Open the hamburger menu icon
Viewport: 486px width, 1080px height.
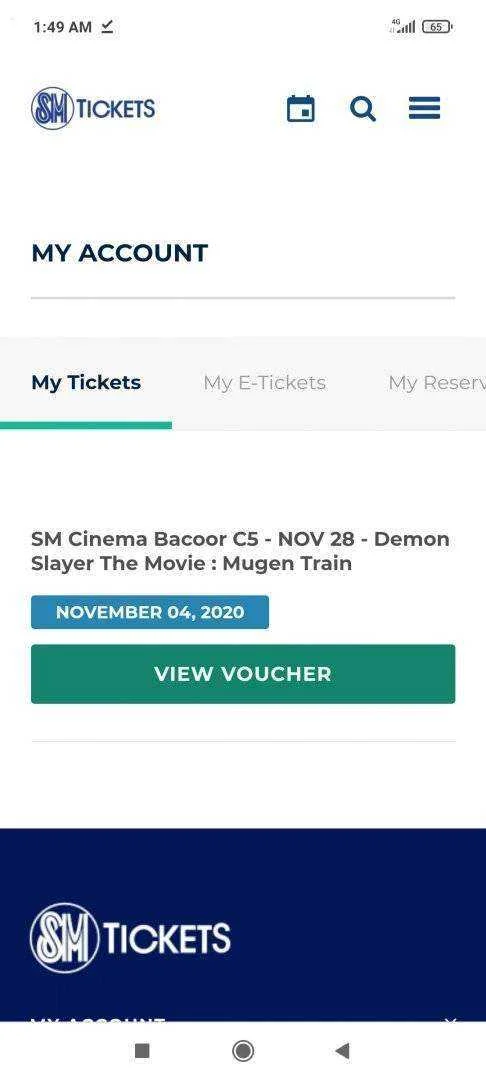click(424, 108)
